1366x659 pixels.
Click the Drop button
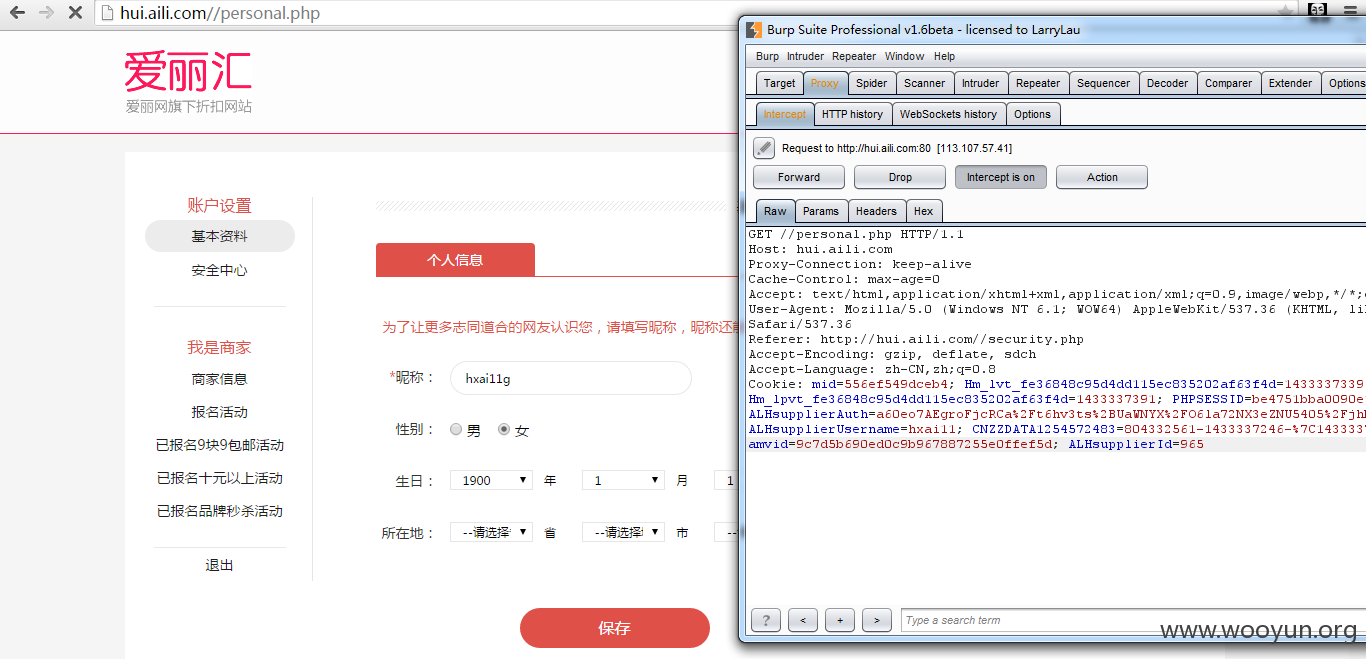click(900, 177)
